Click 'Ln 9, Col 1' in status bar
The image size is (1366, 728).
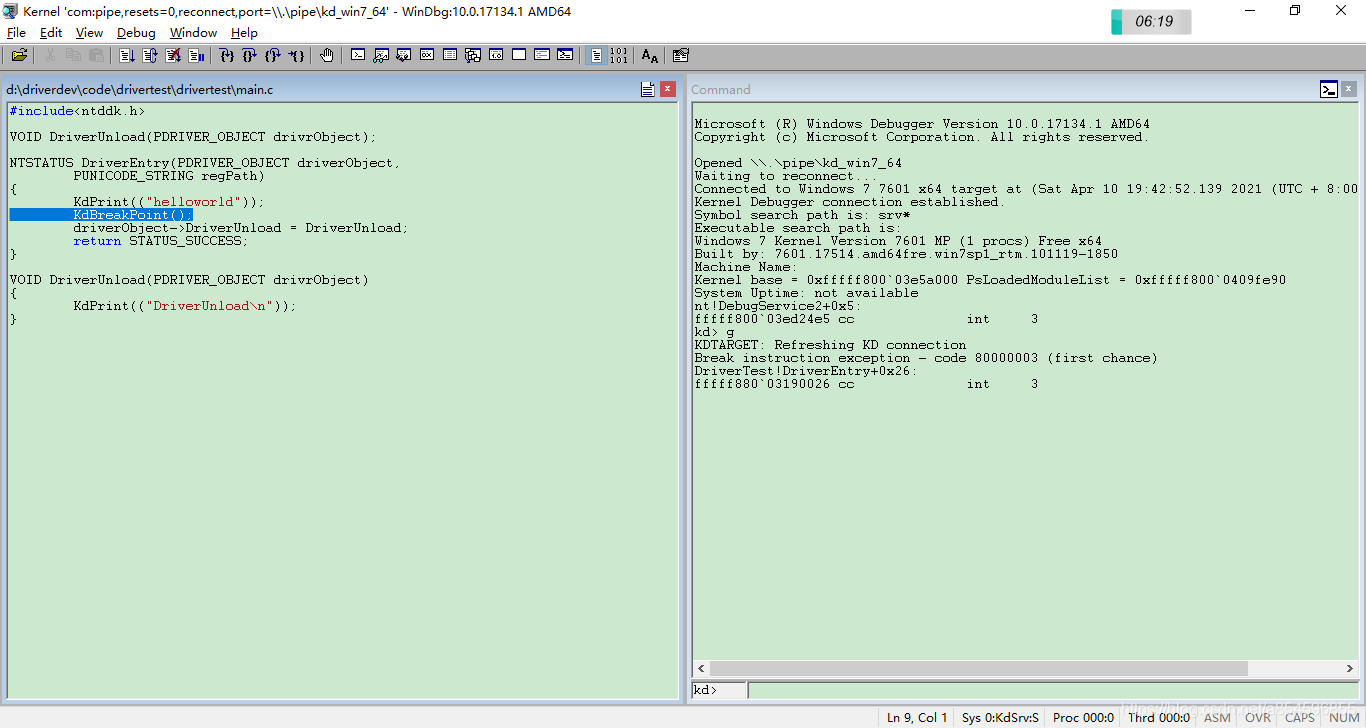tap(917, 718)
